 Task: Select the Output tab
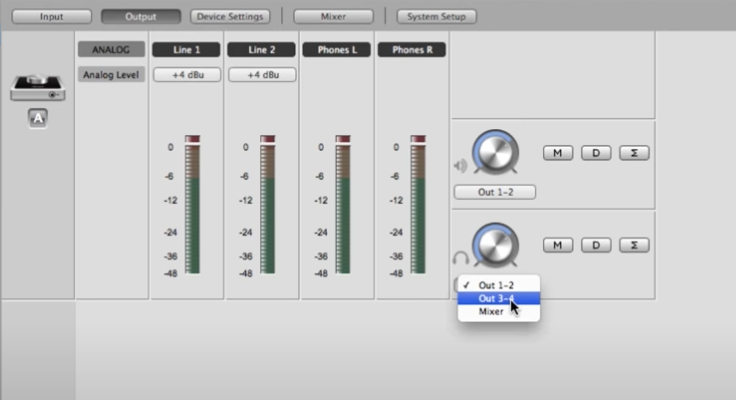(141, 16)
